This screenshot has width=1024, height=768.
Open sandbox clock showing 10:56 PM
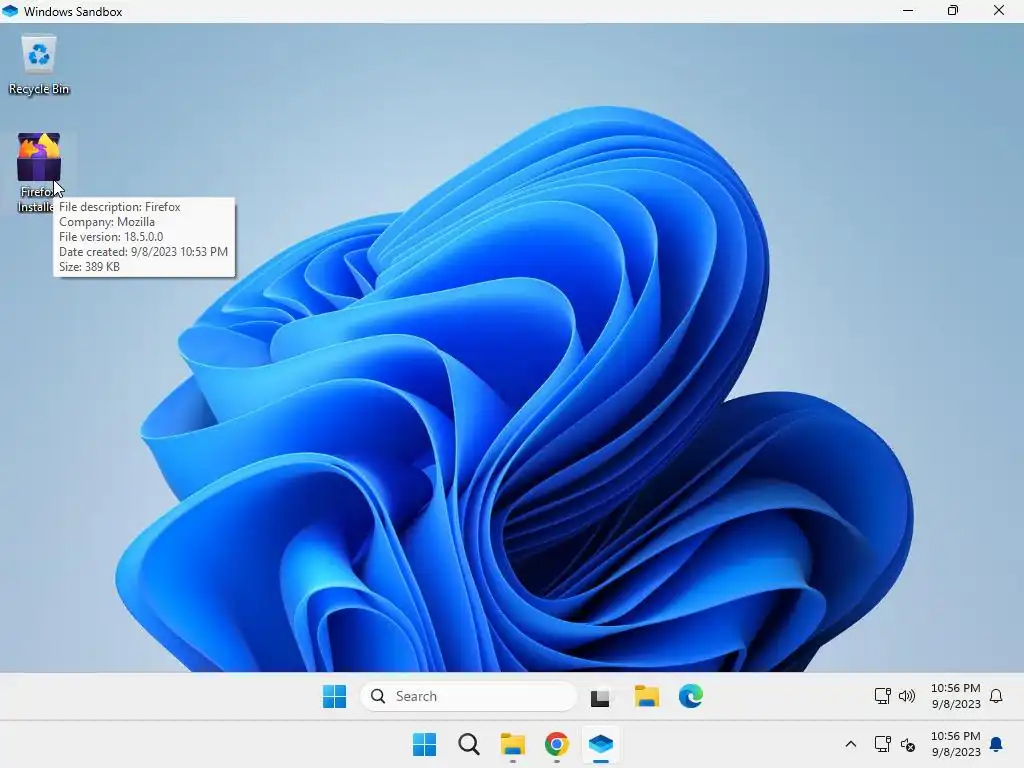coord(955,696)
